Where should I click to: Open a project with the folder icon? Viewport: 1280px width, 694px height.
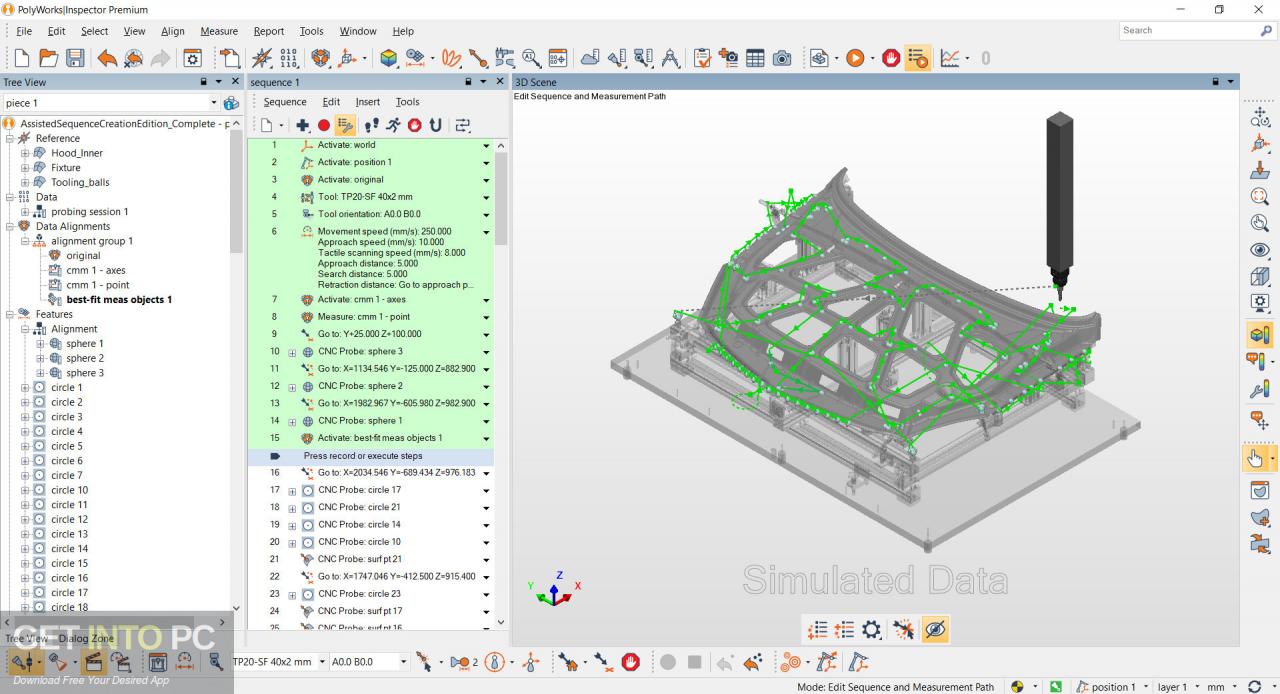pos(48,59)
